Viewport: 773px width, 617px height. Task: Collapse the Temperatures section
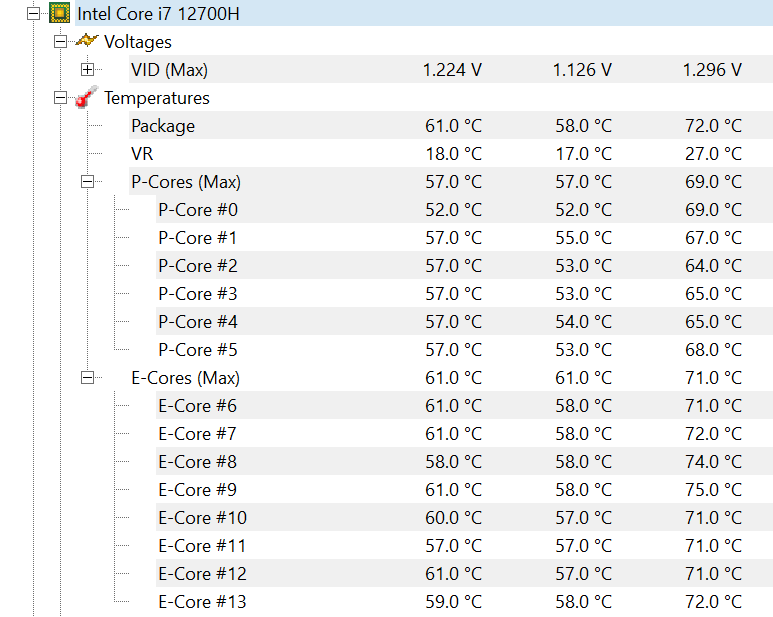coord(60,98)
